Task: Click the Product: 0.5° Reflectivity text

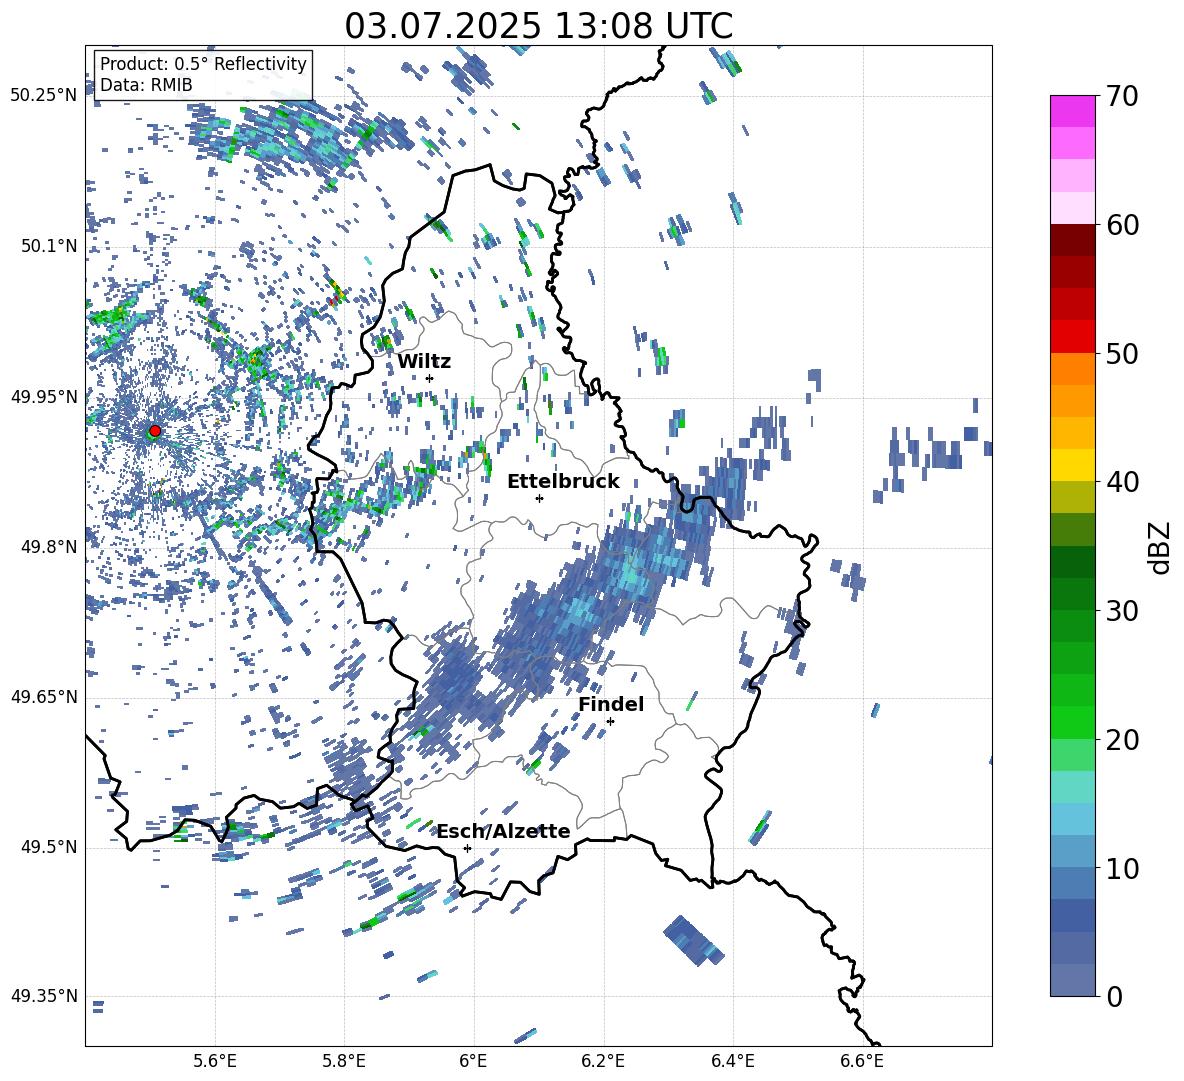Action: [x=203, y=64]
